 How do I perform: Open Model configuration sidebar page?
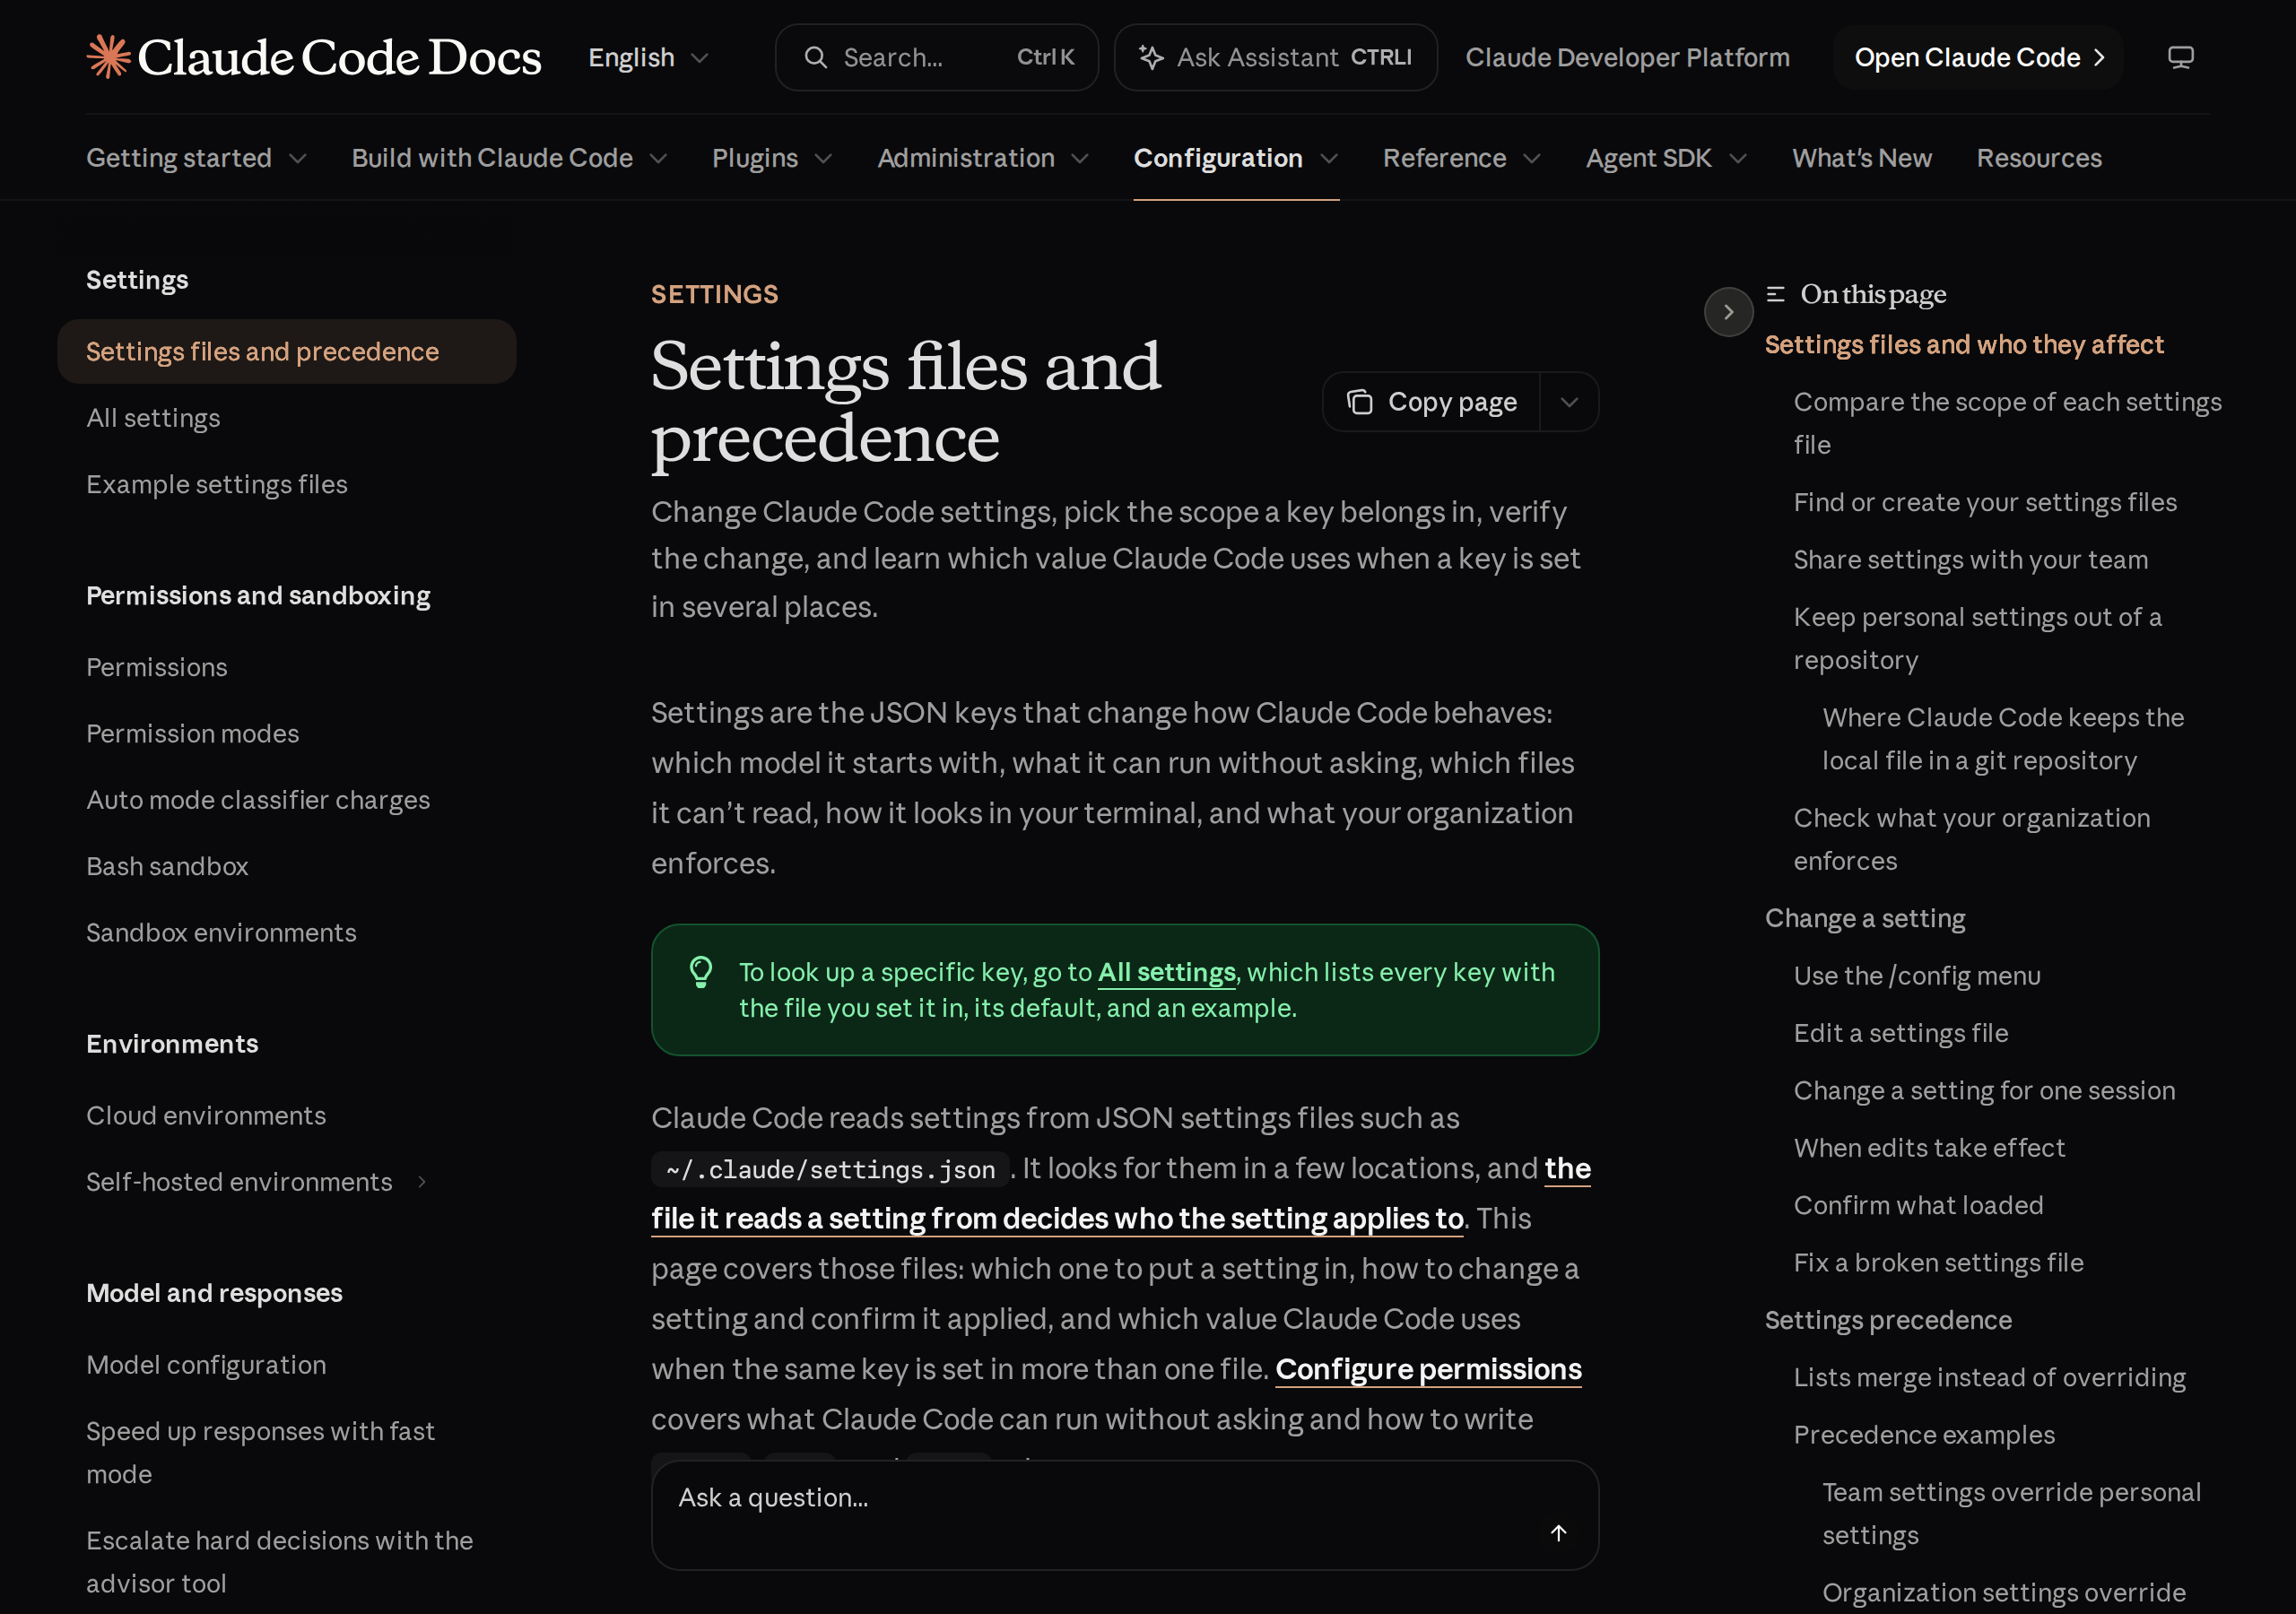tap(206, 1365)
